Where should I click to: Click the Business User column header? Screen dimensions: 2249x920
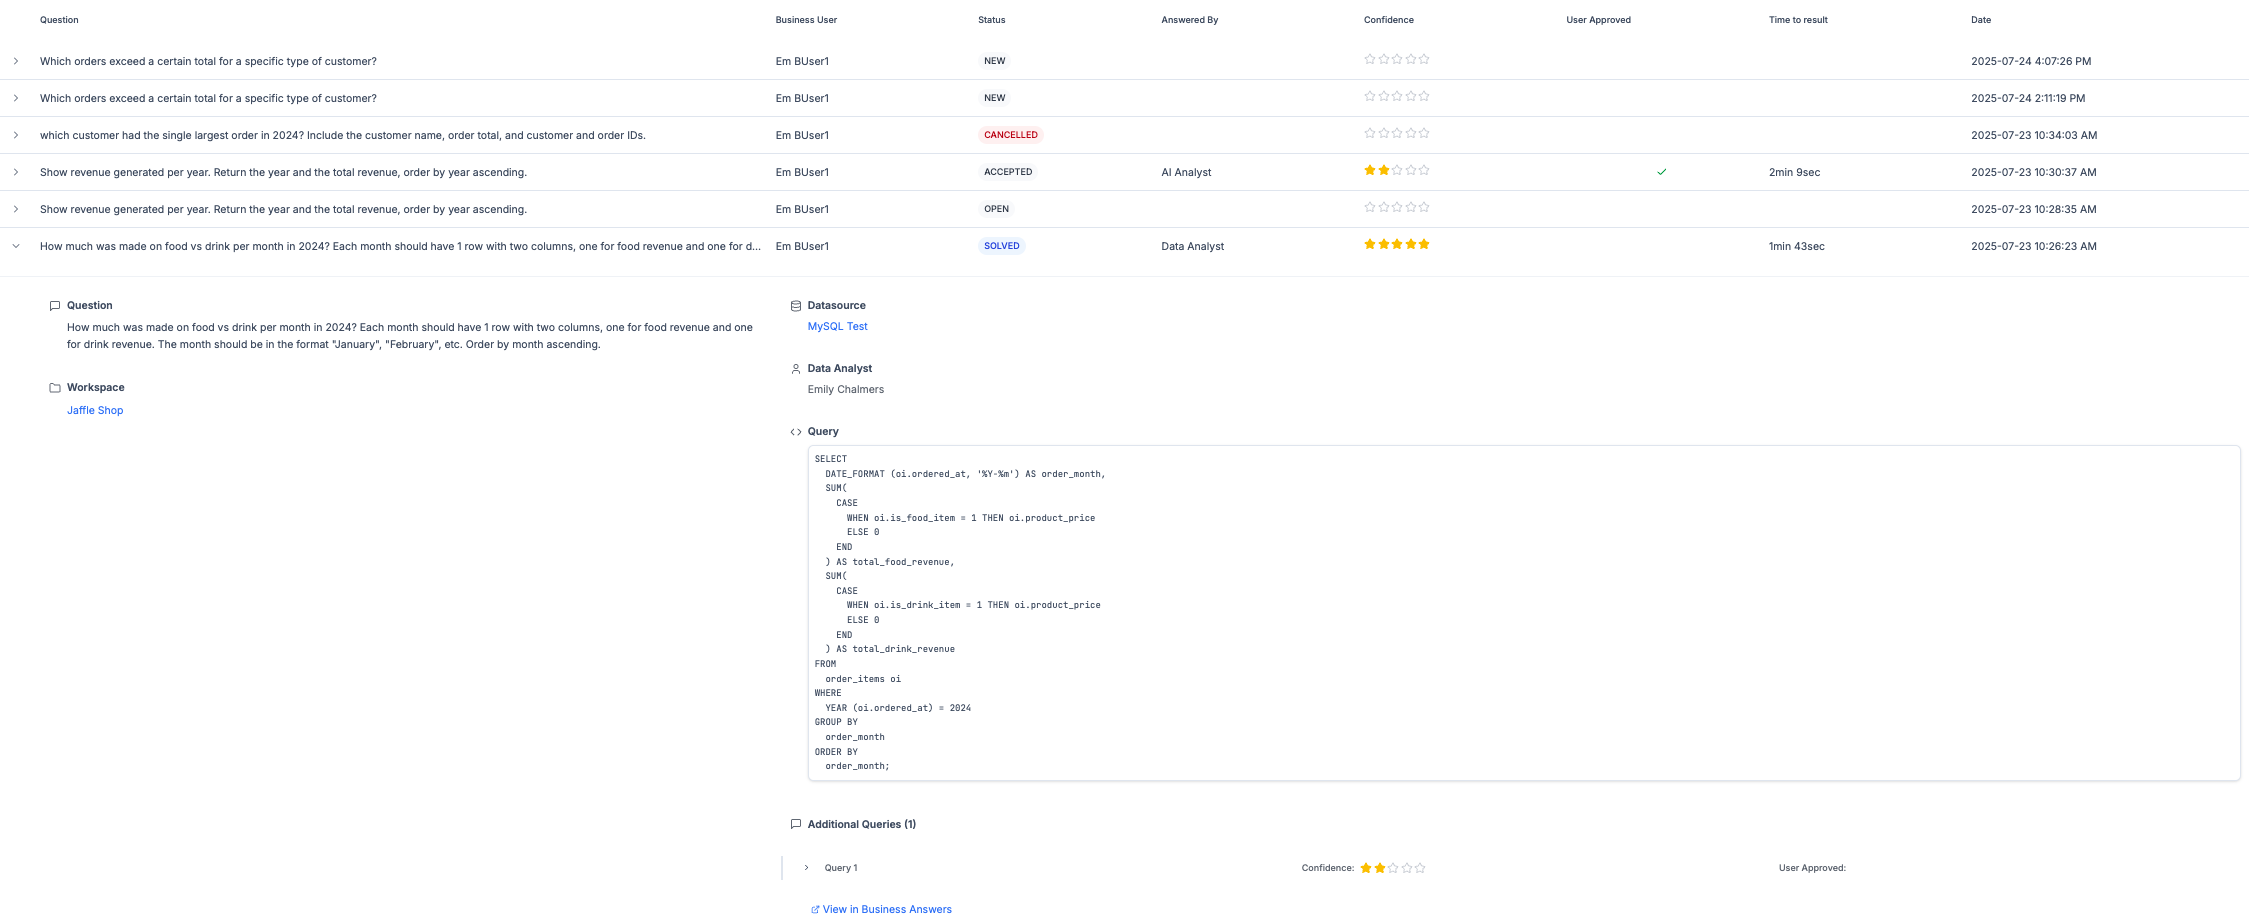pyautogui.click(x=806, y=20)
